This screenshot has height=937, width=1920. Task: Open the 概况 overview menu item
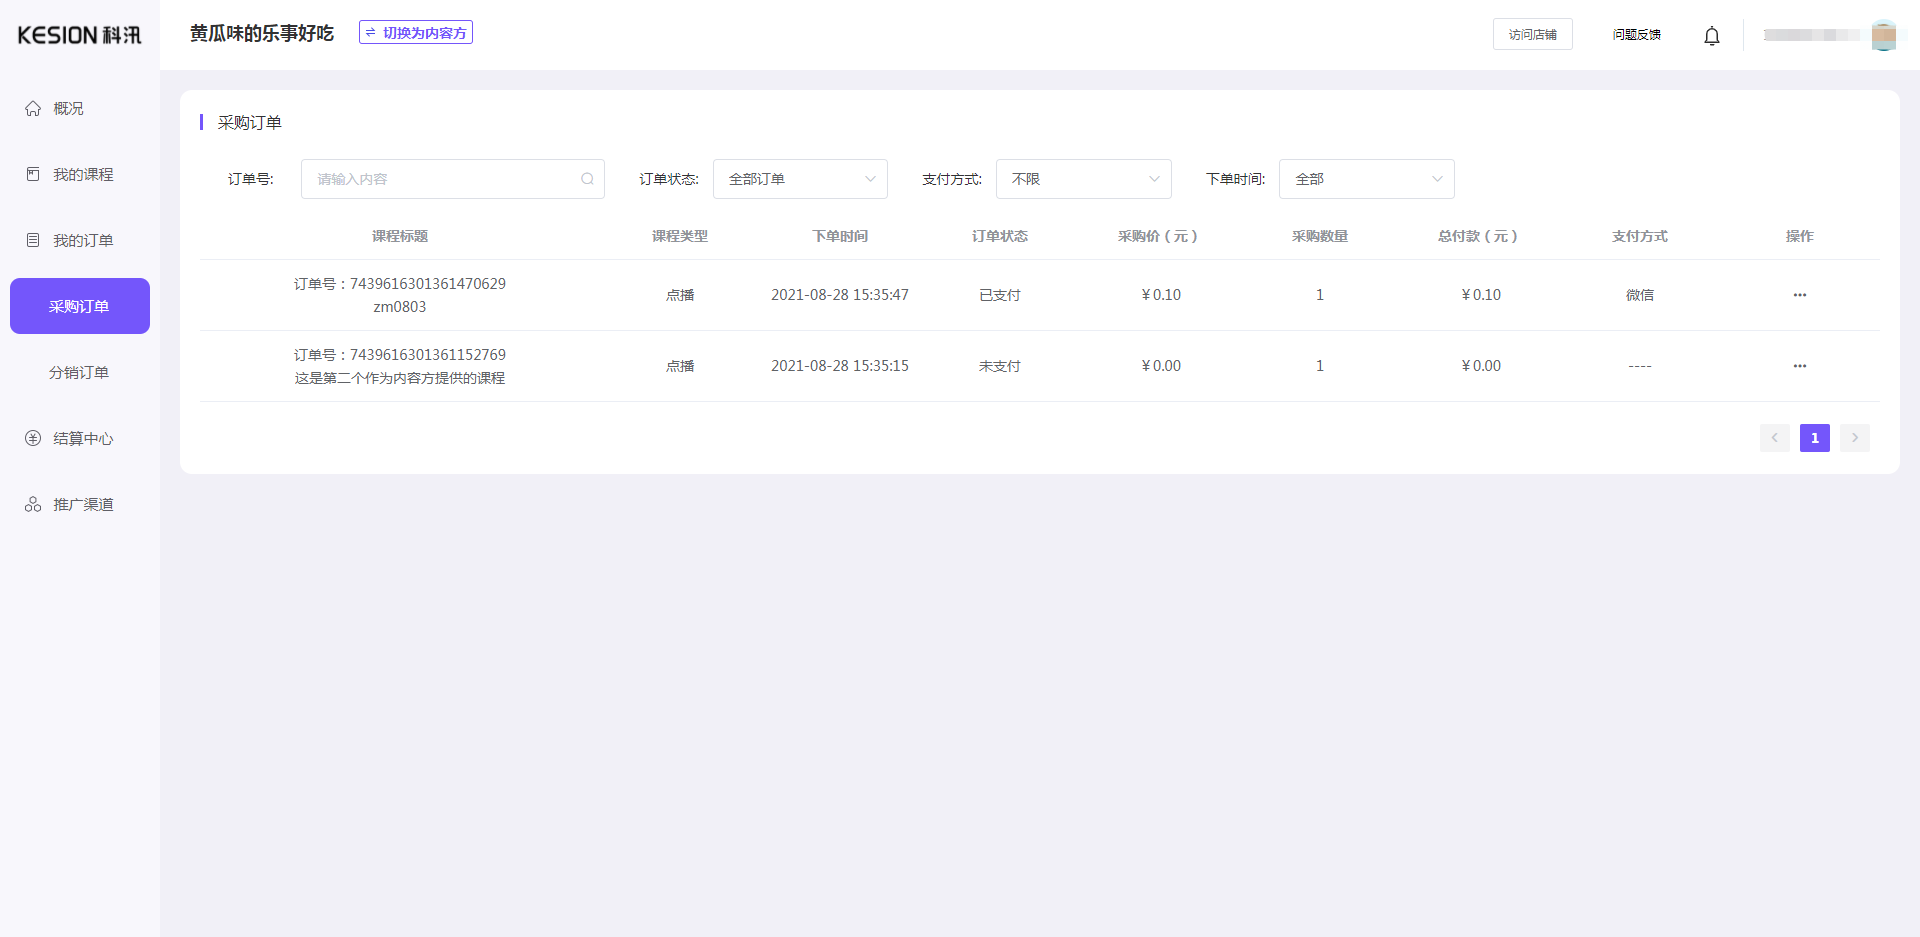pyautogui.click(x=68, y=108)
